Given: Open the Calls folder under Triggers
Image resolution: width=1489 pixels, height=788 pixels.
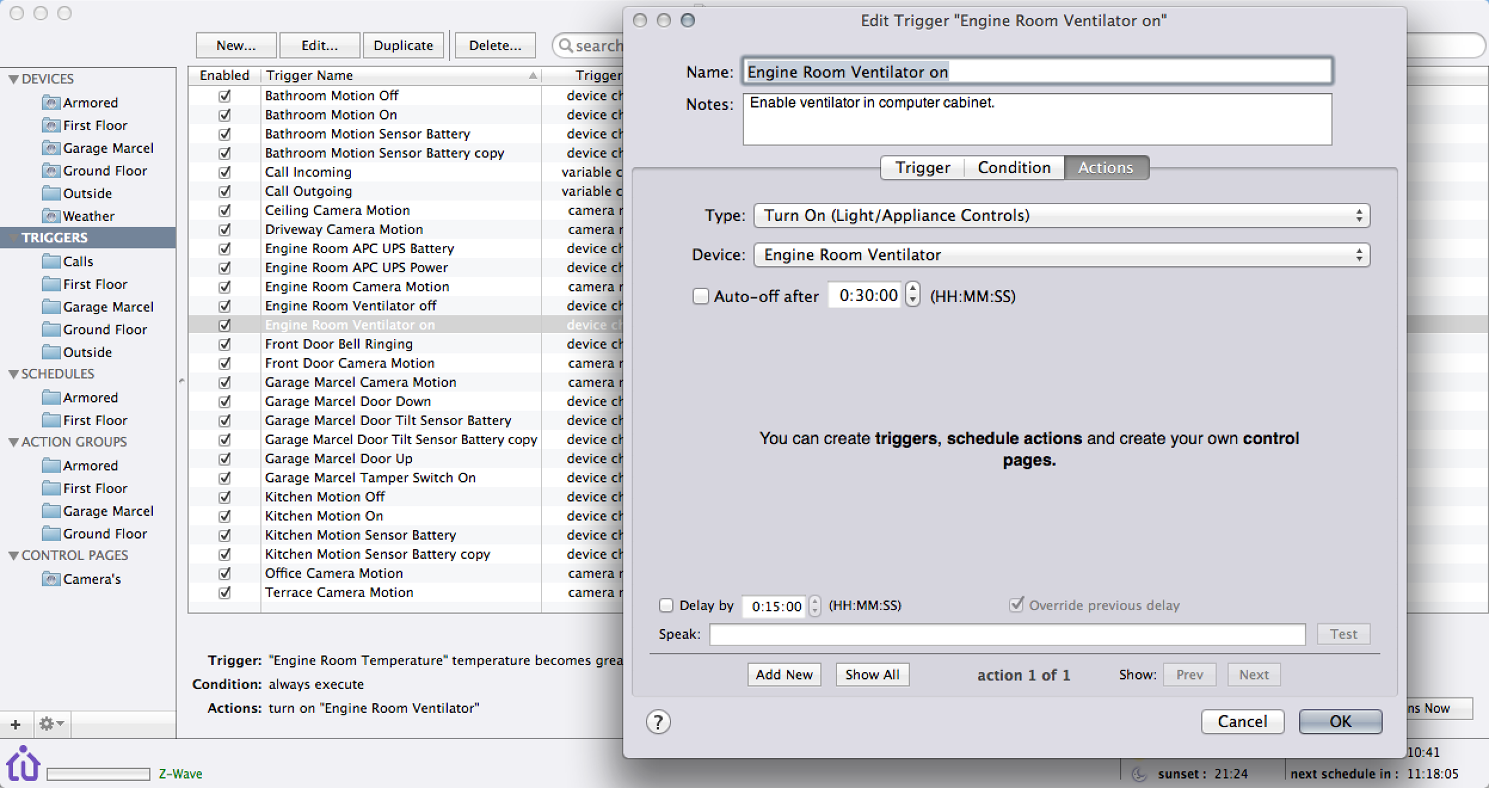Looking at the screenshot, I should (x=78, y=261).
